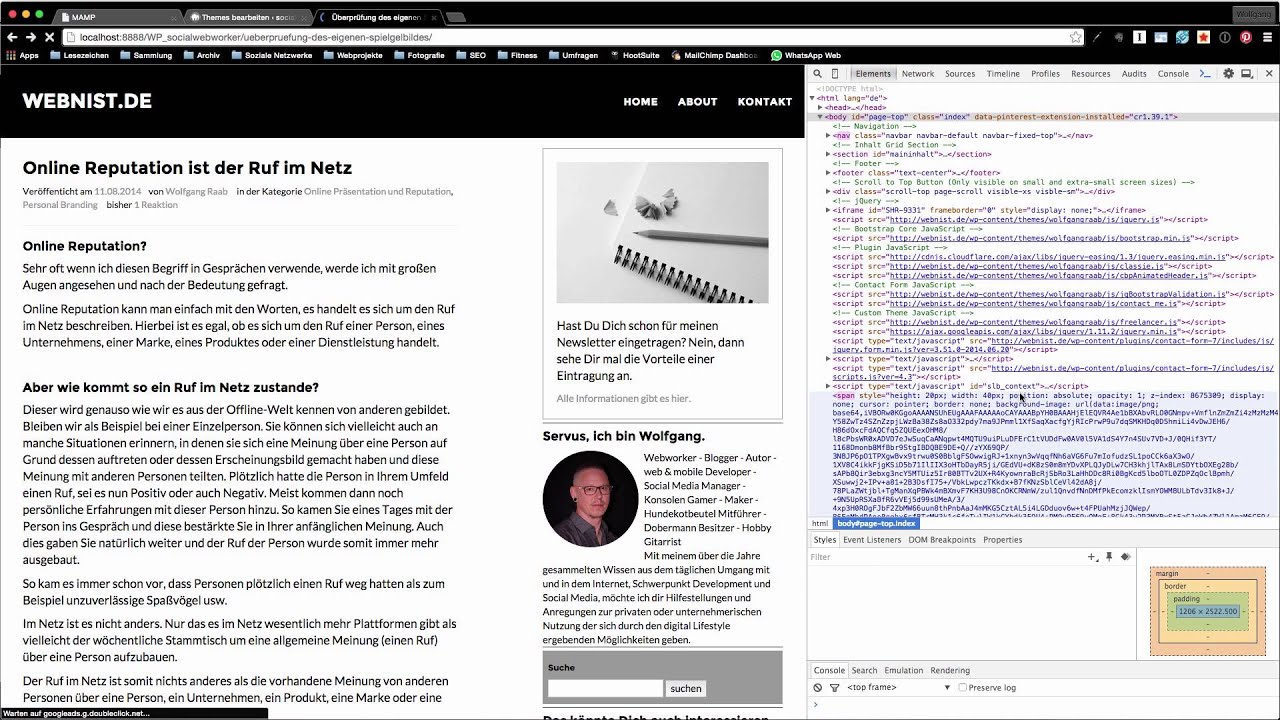Screen dimensions: 1280x720
Task: Select html in the DOM breadcrumb
Action: (820, 523)
